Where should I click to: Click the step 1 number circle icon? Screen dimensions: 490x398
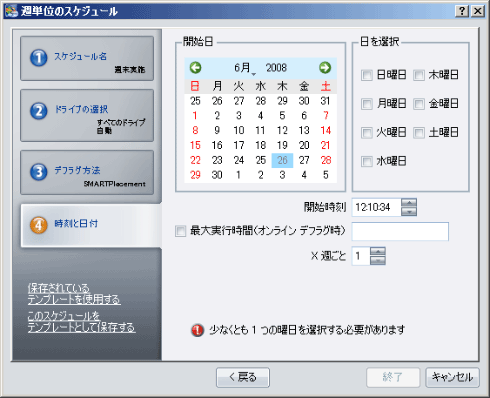pos(39,58)
